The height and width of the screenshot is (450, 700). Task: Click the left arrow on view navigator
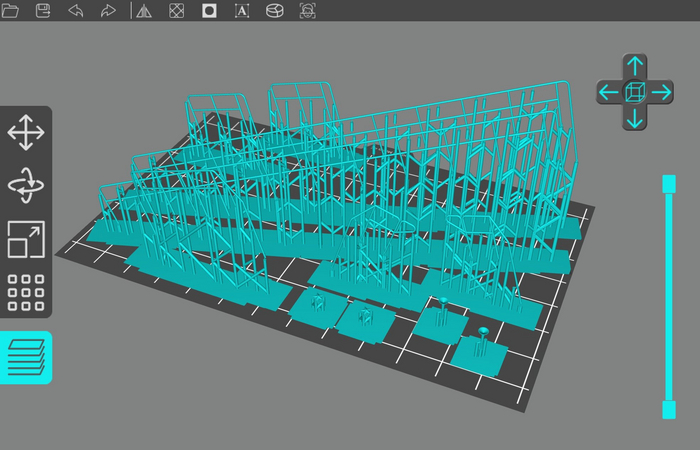608,92
